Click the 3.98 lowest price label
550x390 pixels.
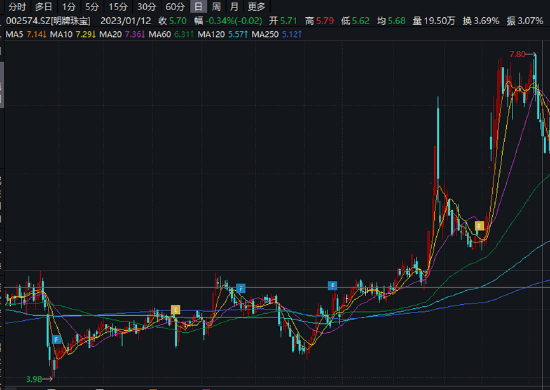34,379
